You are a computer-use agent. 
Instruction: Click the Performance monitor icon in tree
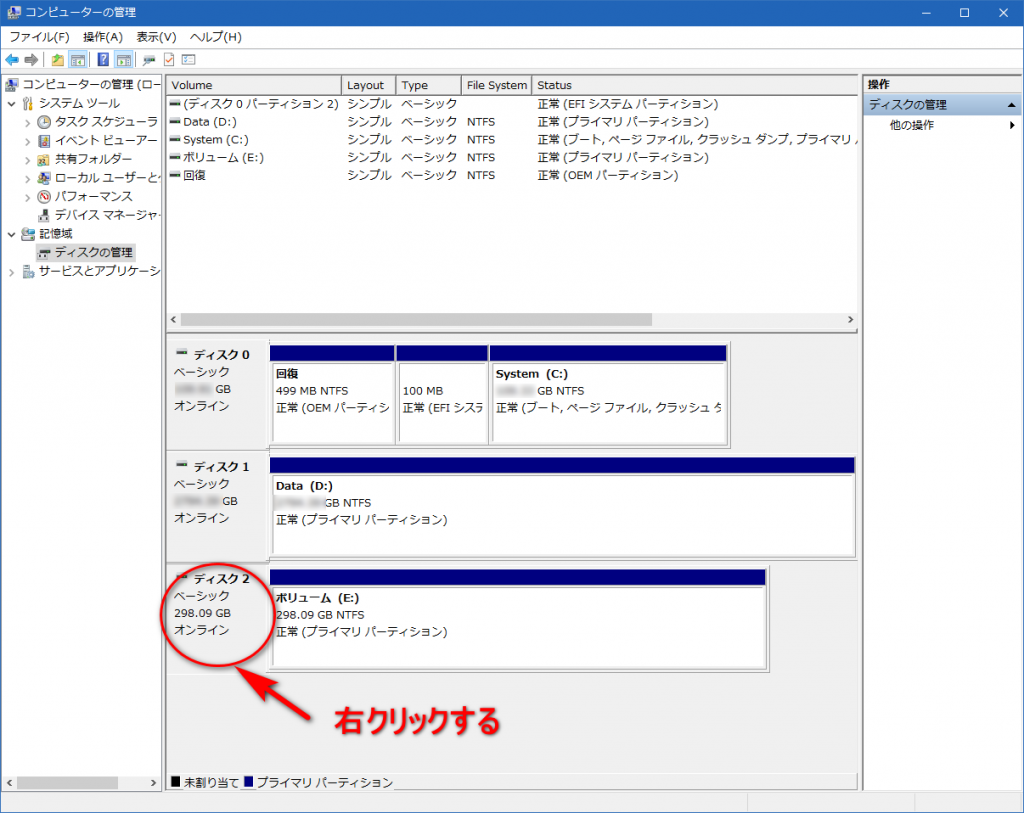44,196
